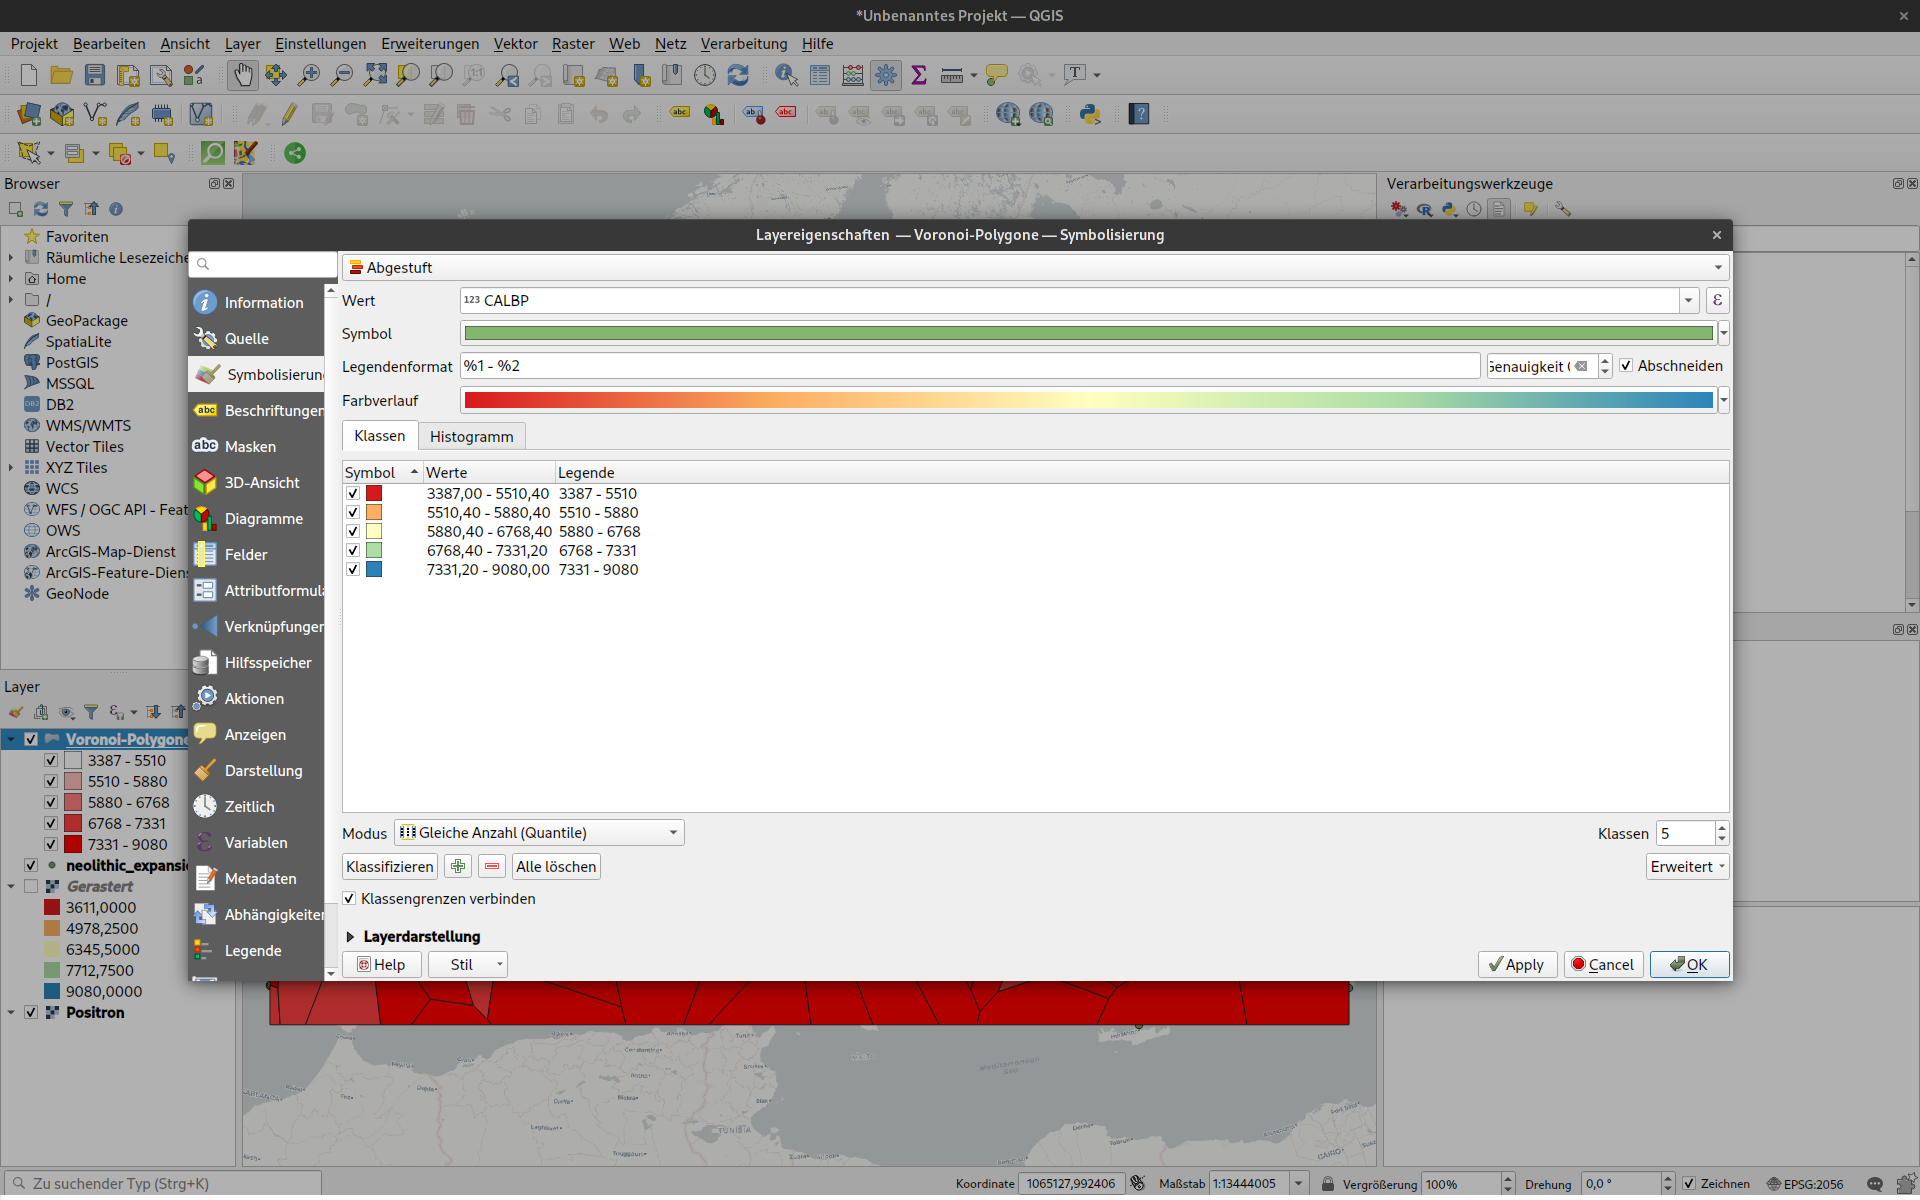Click the Farbverlauf color ramp bar
1920x1200 pixels.
[1088, 401]
